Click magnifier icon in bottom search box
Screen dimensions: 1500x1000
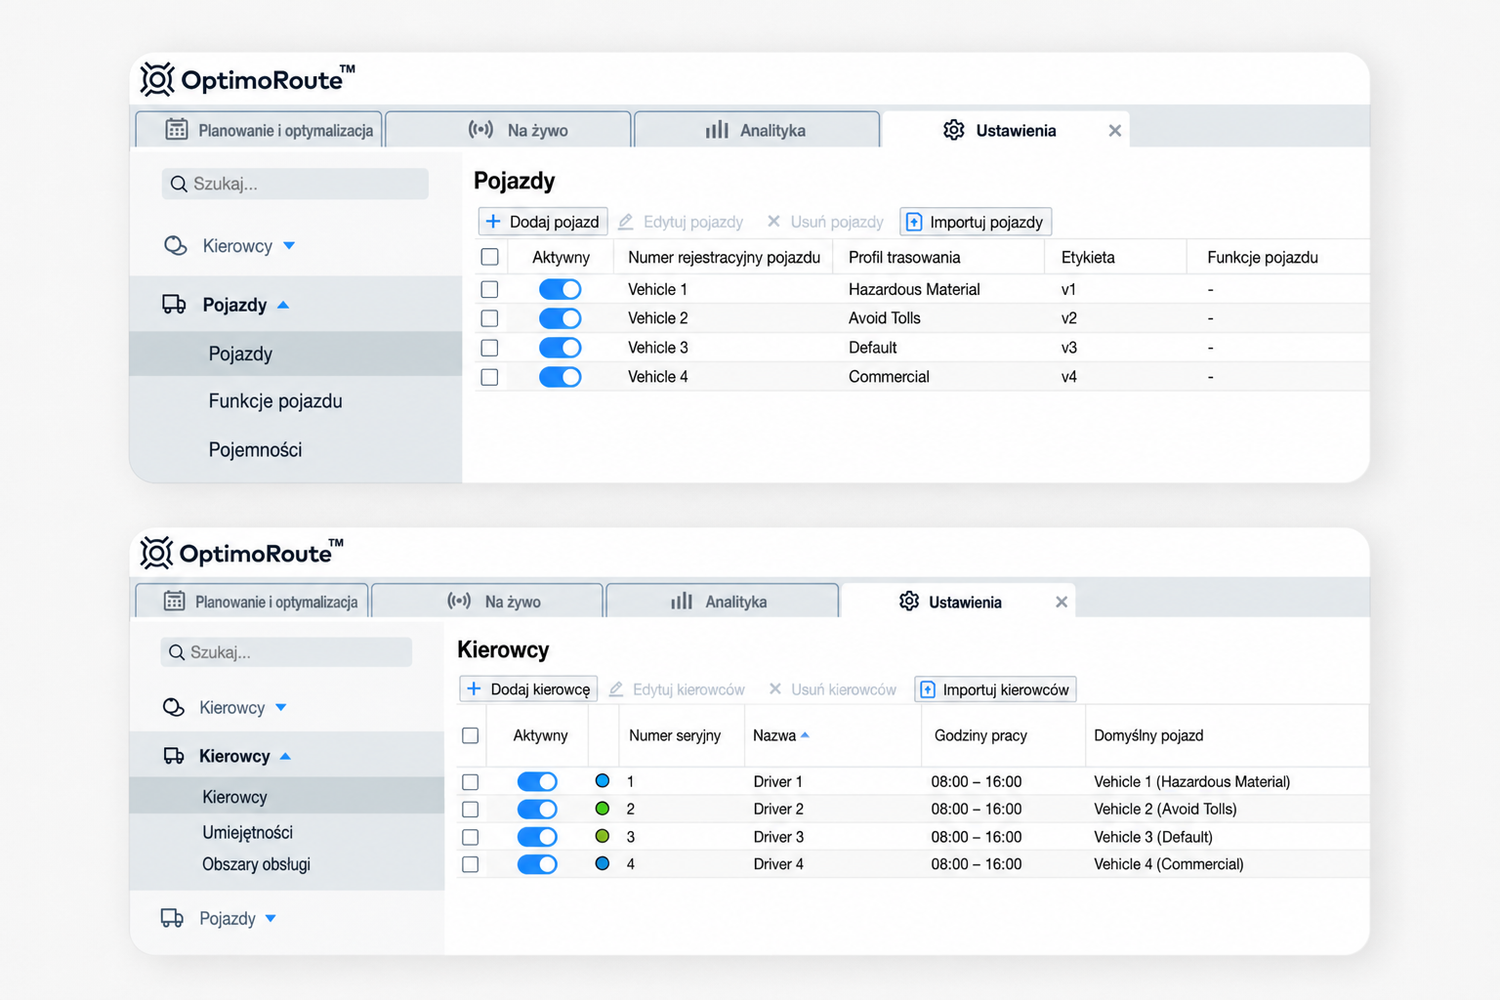coord(177,652)
